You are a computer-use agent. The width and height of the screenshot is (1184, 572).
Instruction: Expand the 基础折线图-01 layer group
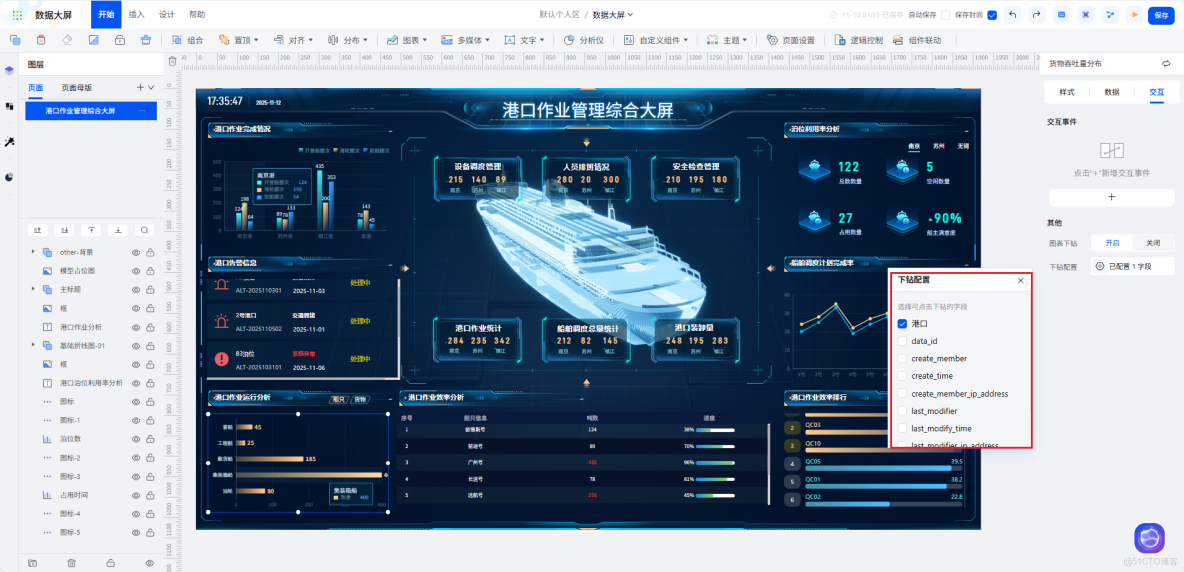[x=32, y=345]
